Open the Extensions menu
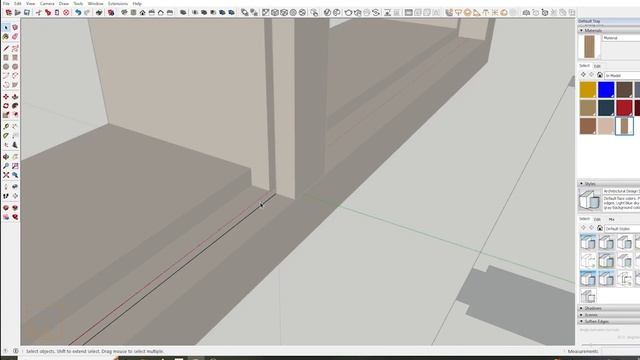Screen dimensions: 640x360 118,3
